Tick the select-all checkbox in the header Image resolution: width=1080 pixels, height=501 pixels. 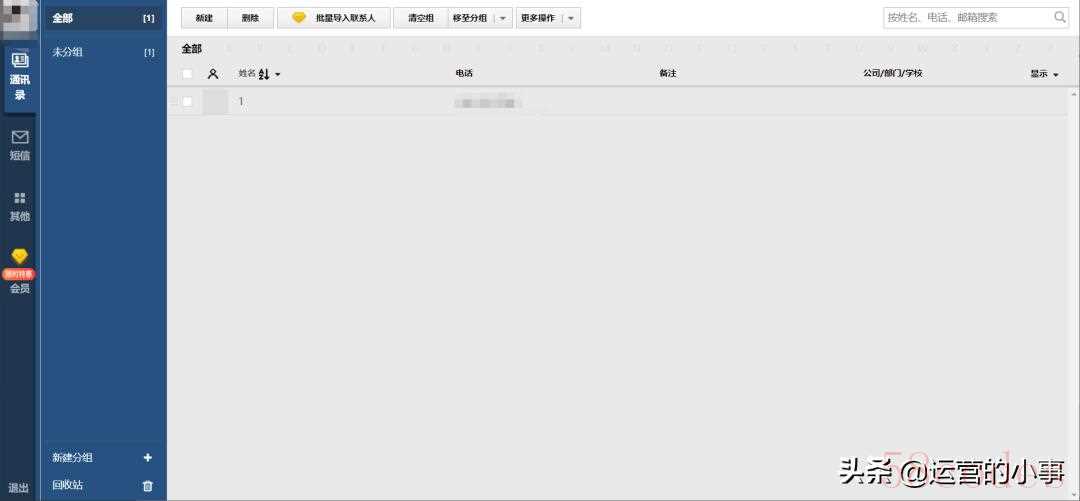coord(187,74)
